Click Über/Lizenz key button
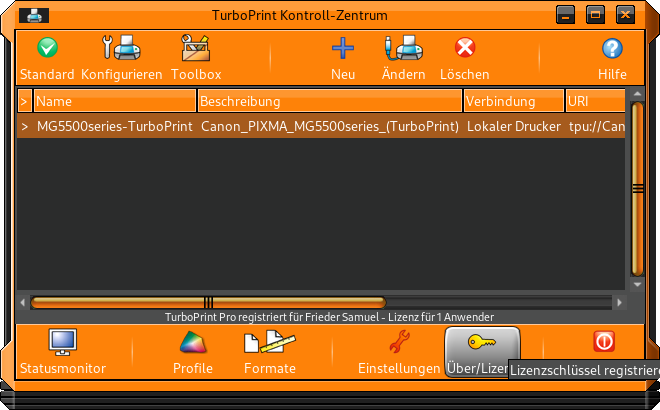 click(481, 343)
